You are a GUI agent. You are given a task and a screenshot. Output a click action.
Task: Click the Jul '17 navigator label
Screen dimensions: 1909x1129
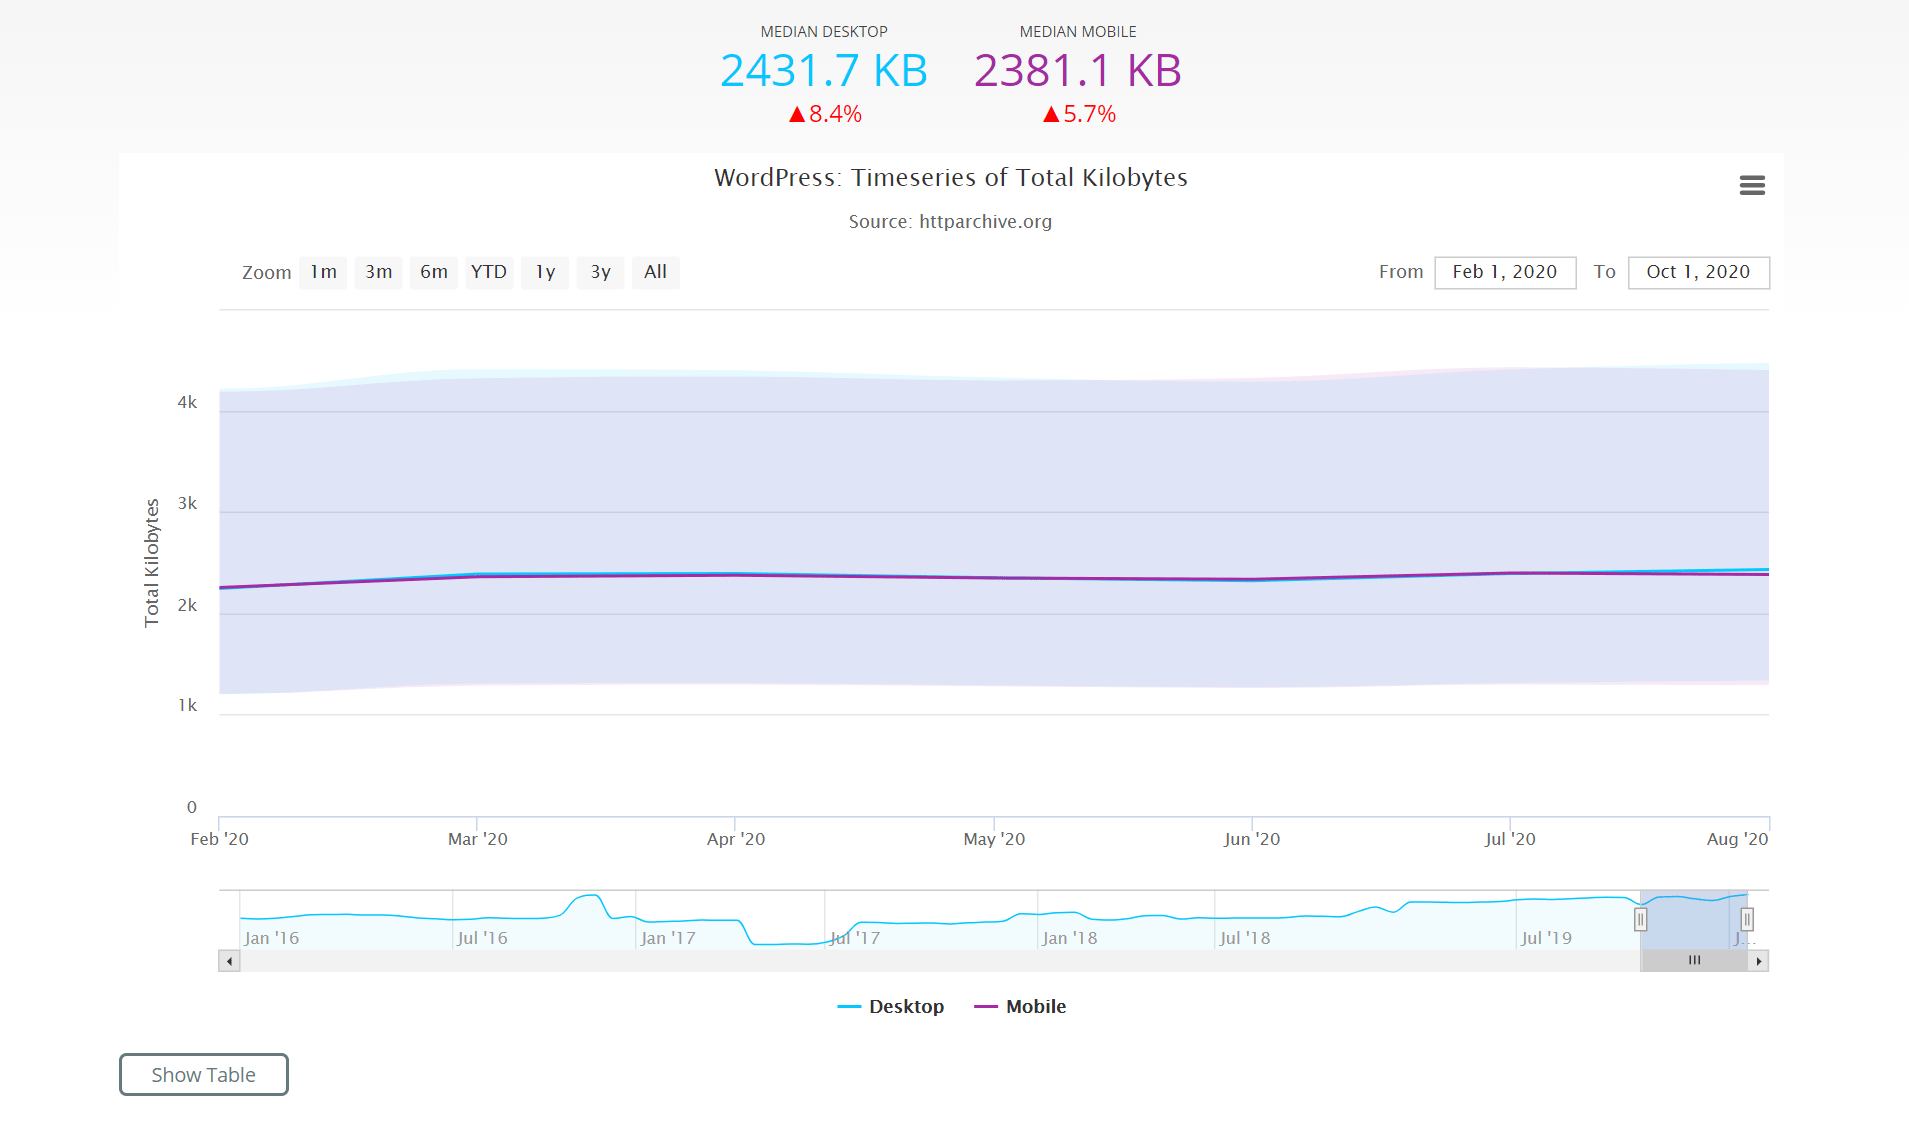(x=855, y=938)
